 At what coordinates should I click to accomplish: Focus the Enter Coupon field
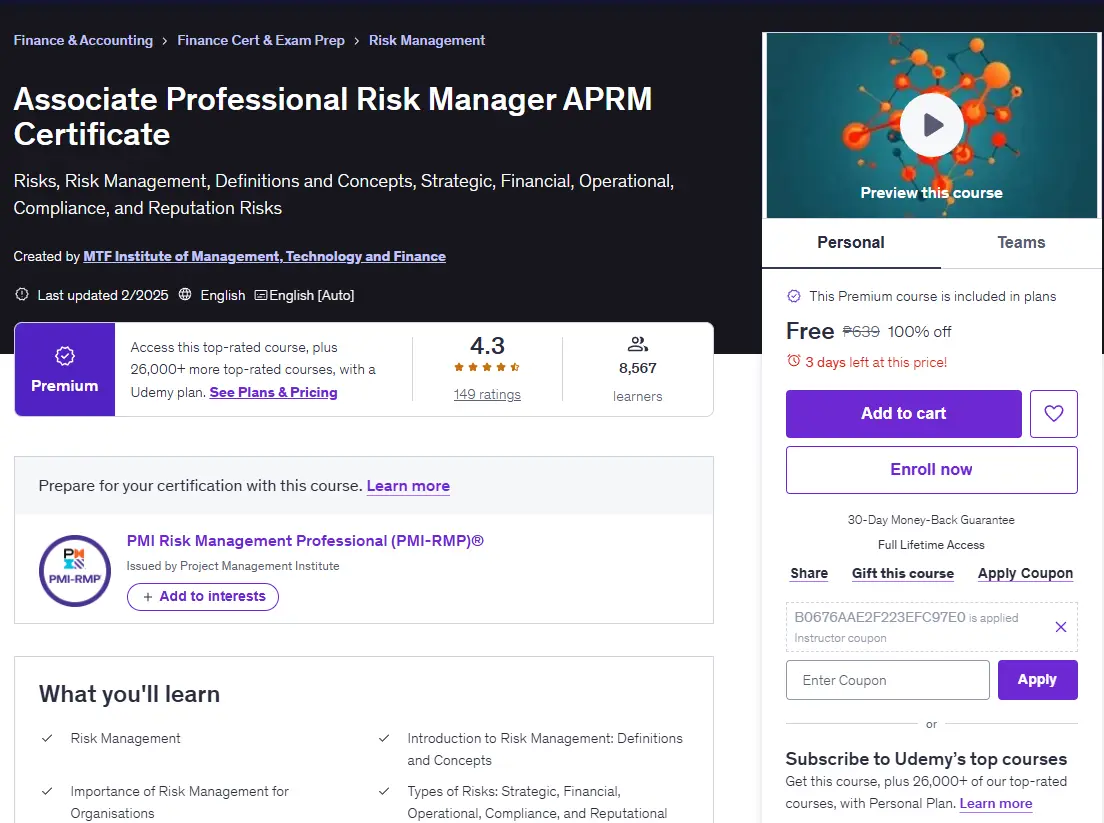pos(887,680)
